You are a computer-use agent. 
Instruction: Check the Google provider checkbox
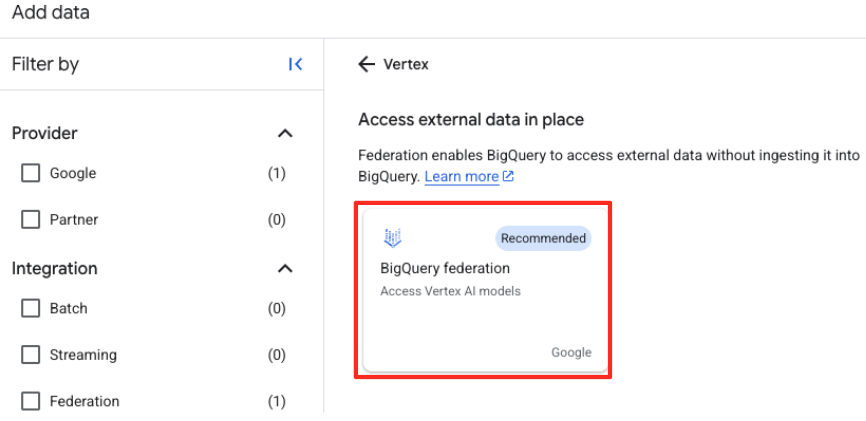point(31,173)
